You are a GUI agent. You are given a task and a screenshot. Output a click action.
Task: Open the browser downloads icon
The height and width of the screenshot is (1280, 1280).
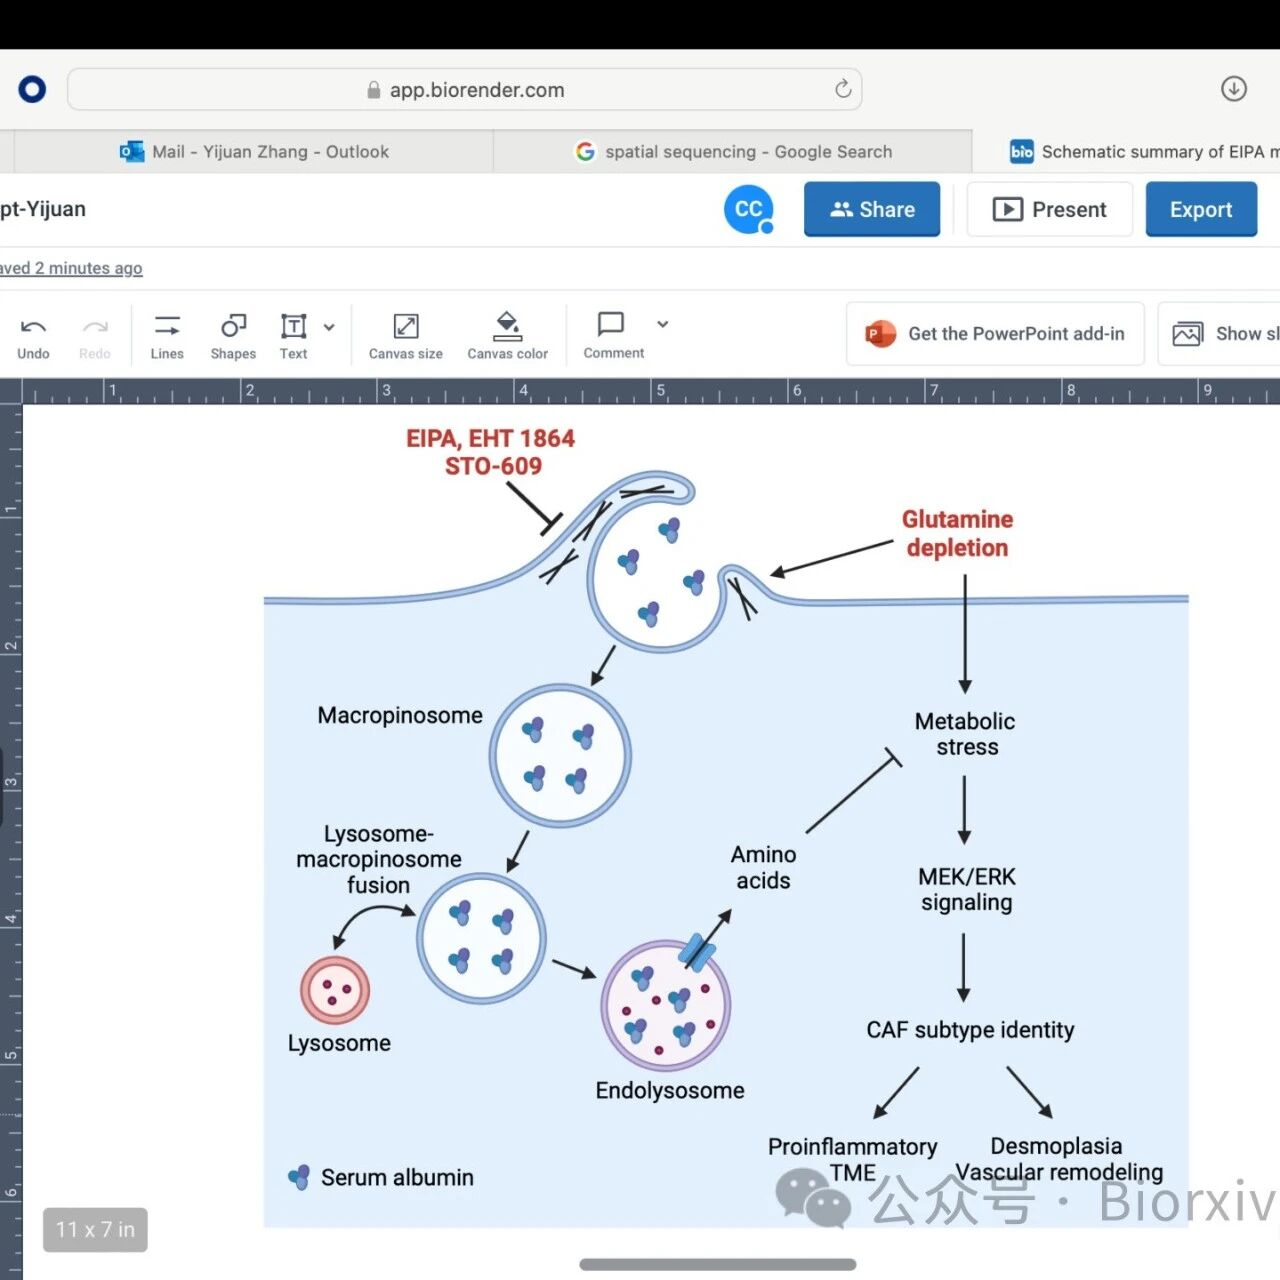coord(1234,89)
